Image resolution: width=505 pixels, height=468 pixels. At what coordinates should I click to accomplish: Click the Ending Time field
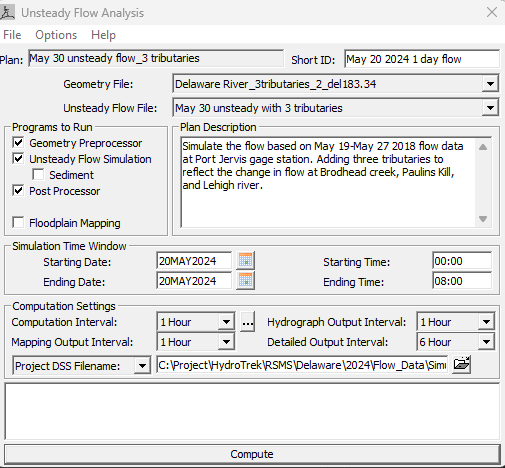pos(462,281)
